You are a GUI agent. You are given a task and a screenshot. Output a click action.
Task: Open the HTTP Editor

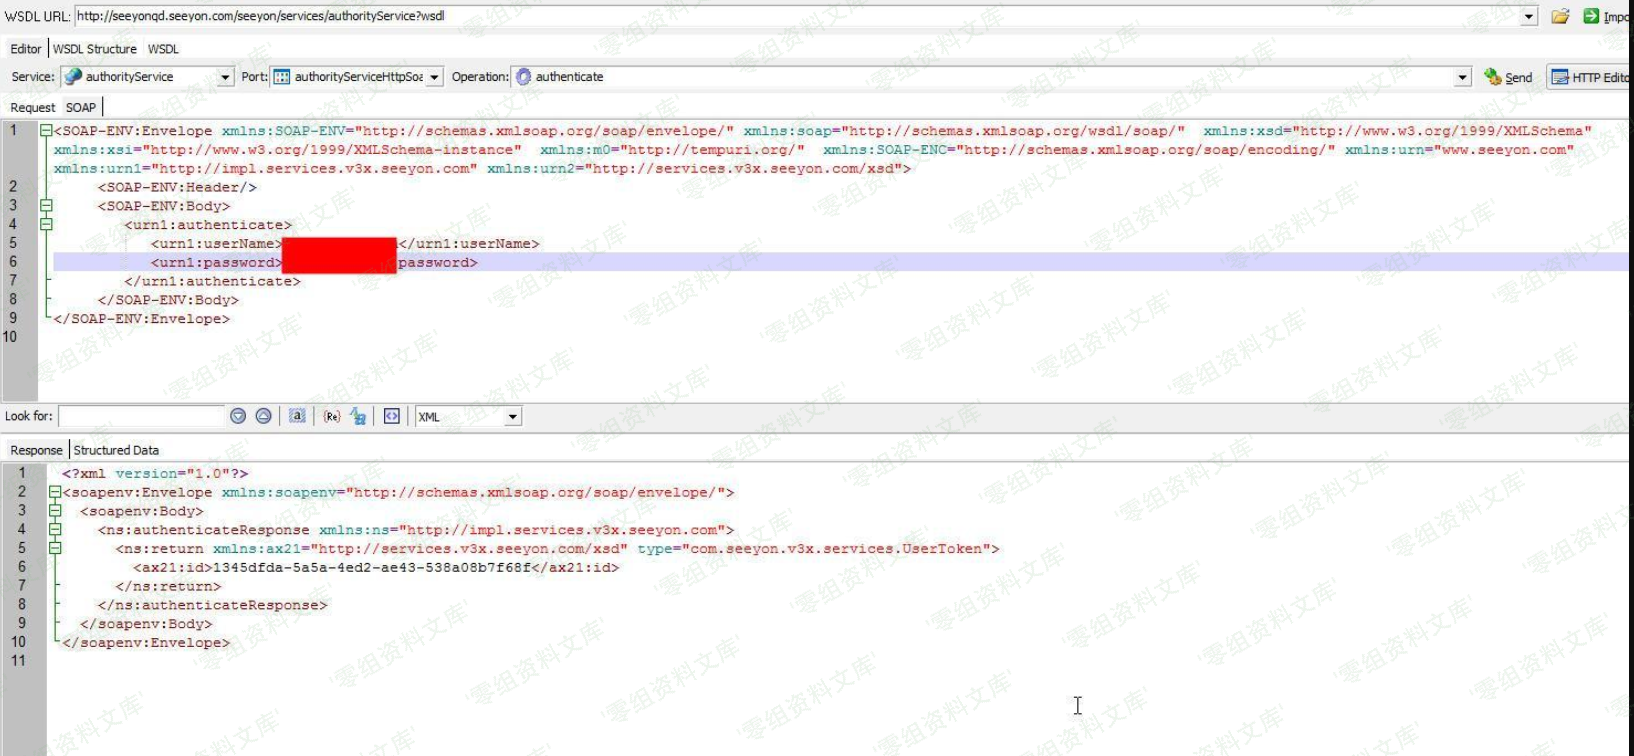tap(1590, 77)
